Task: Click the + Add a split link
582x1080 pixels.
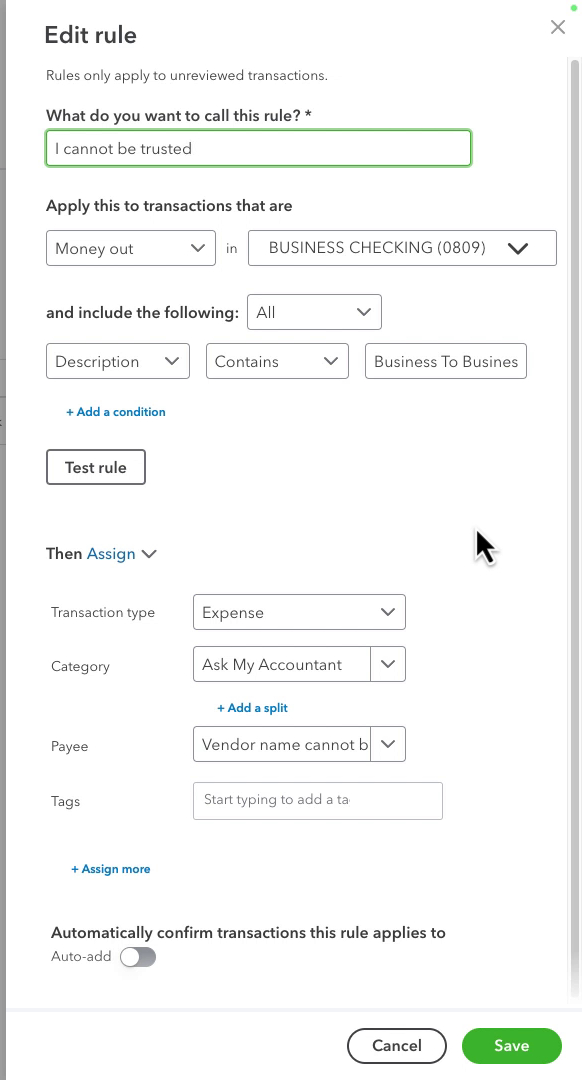Action: [x=252, y=708]
